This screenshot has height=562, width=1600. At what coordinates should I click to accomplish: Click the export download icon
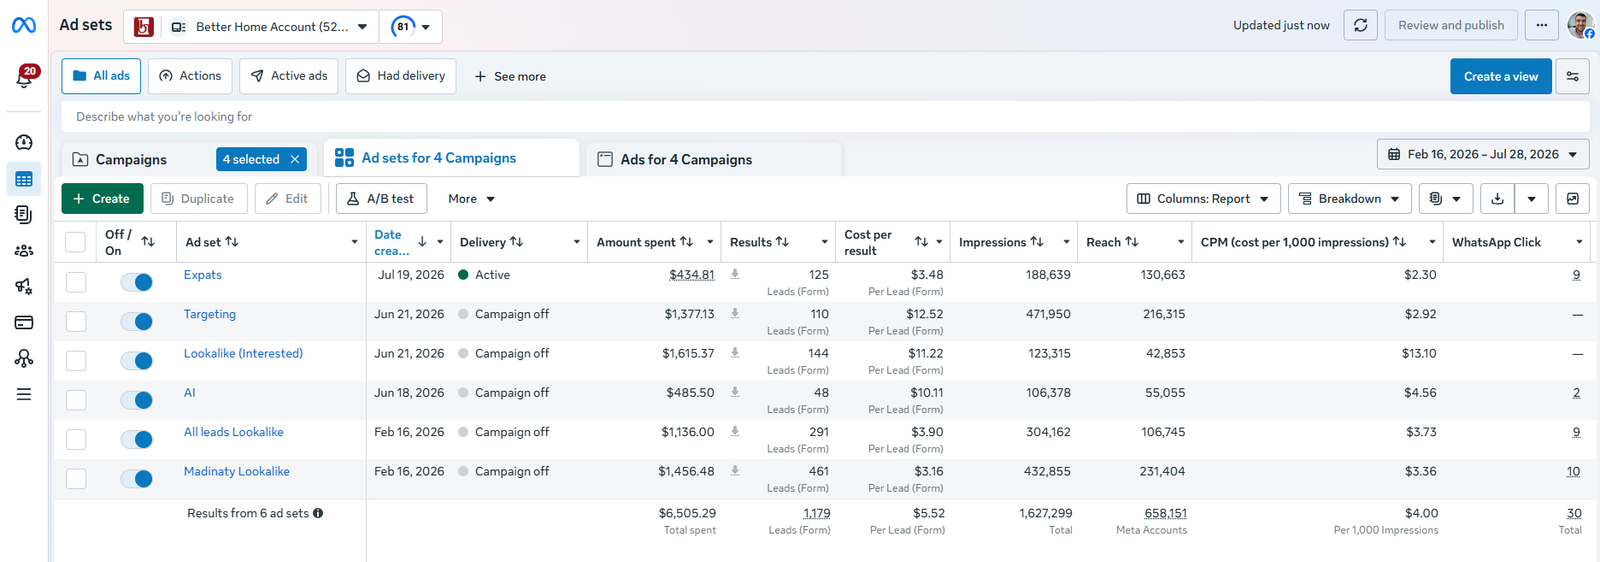point(1497,199)
